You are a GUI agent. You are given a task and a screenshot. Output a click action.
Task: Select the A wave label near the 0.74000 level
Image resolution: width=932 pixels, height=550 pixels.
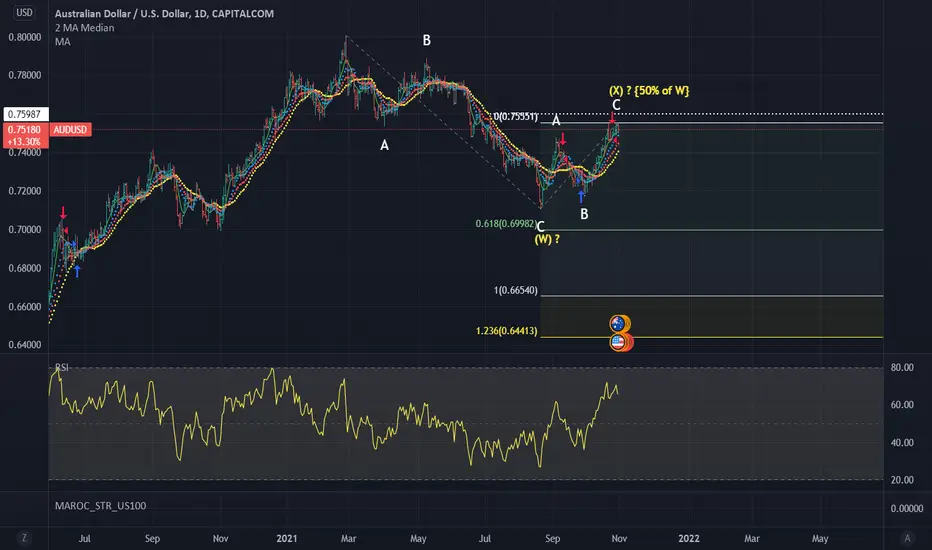click(385, 145)
